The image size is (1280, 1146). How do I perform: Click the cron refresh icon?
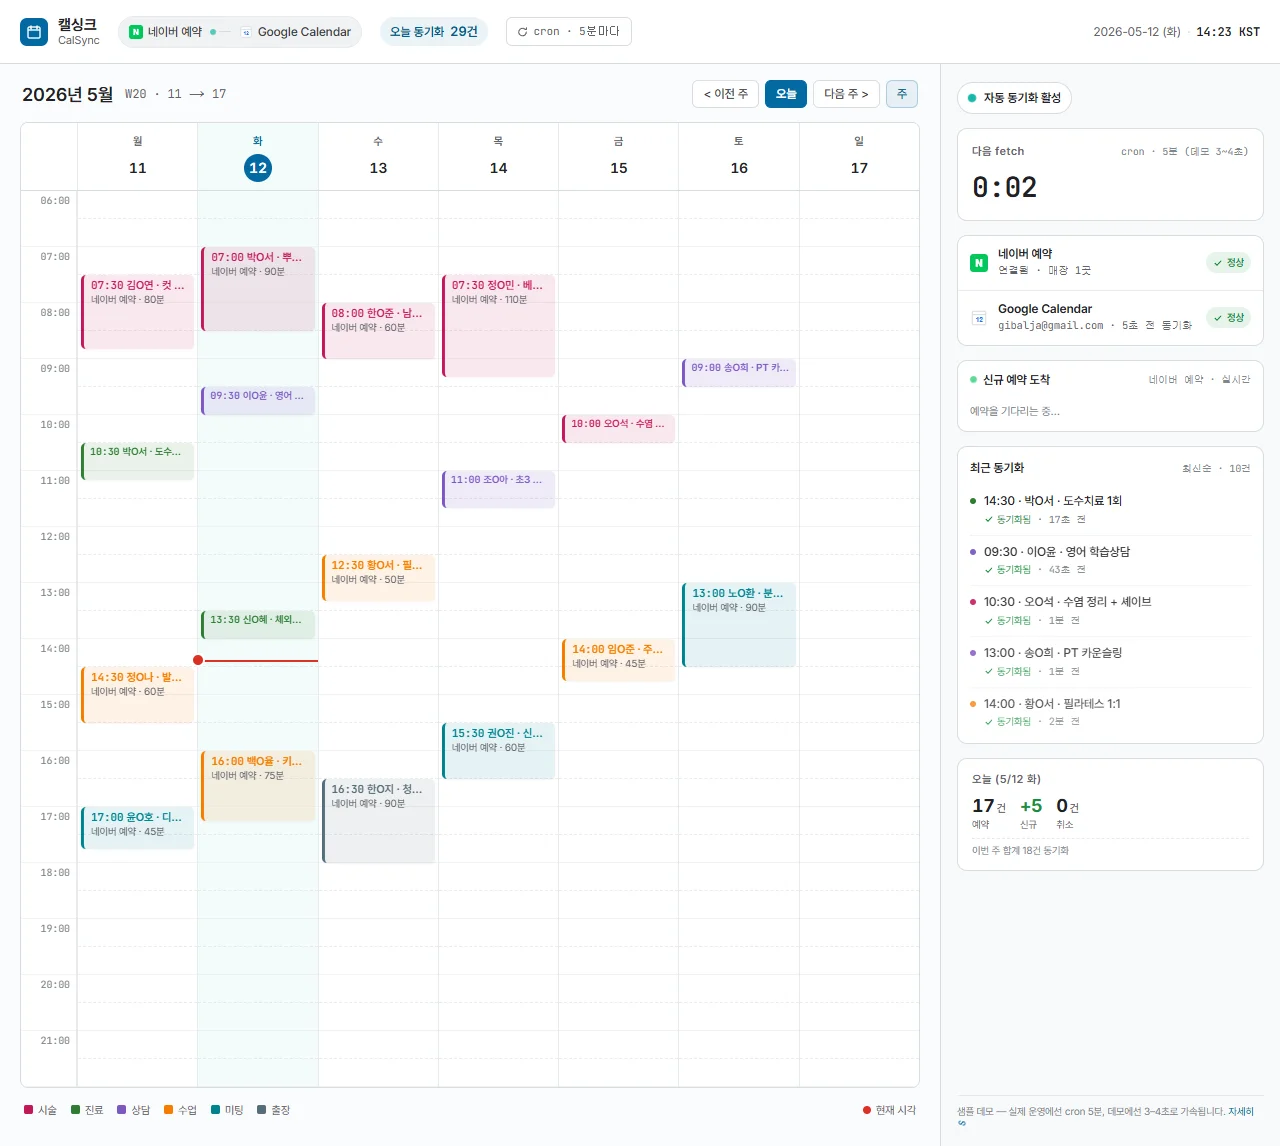pyautogui.click(x=522, y=32)
